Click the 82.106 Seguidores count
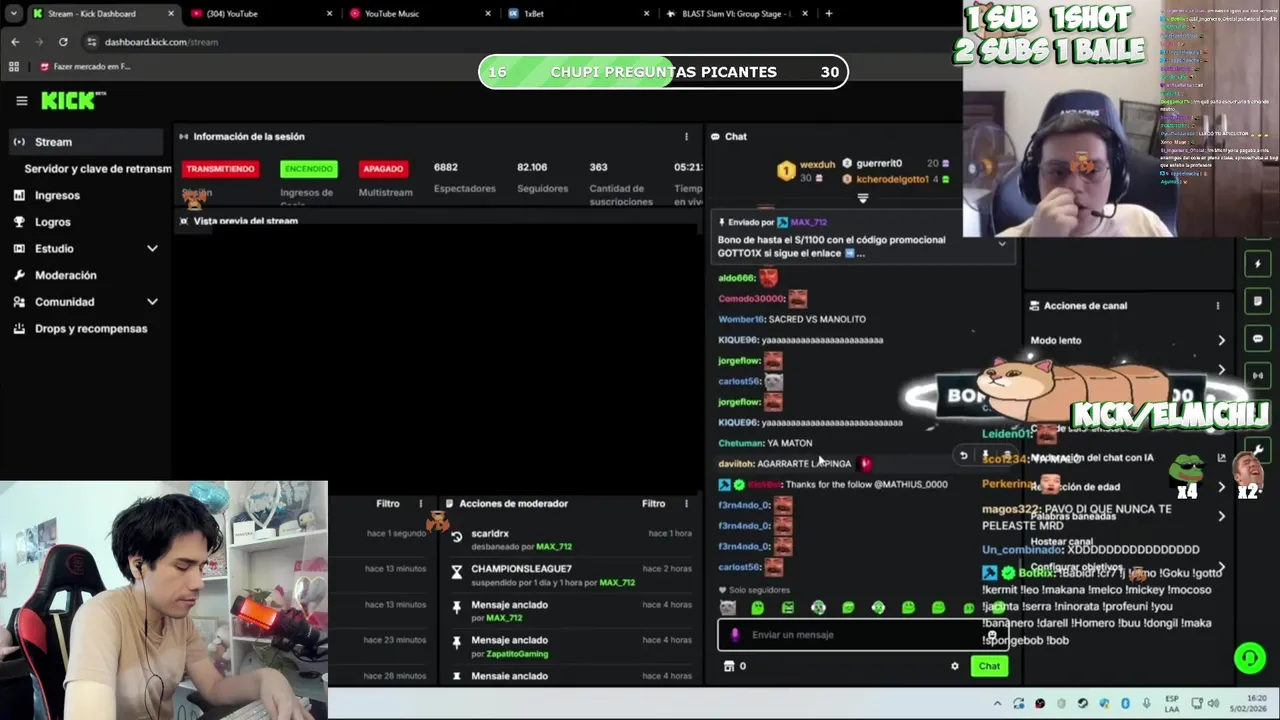This screenshot has height=720, width=1280. click(x=532, y=167)
